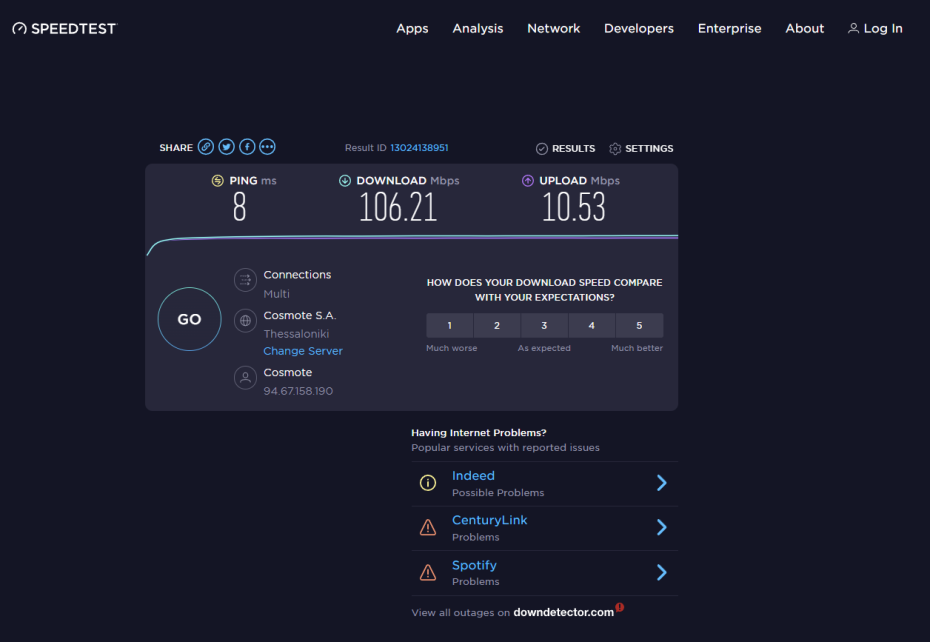Image resolution: width=930 pixels, height=642 pixels.
Task: Open the Developers menu
Action: [639, 28]
